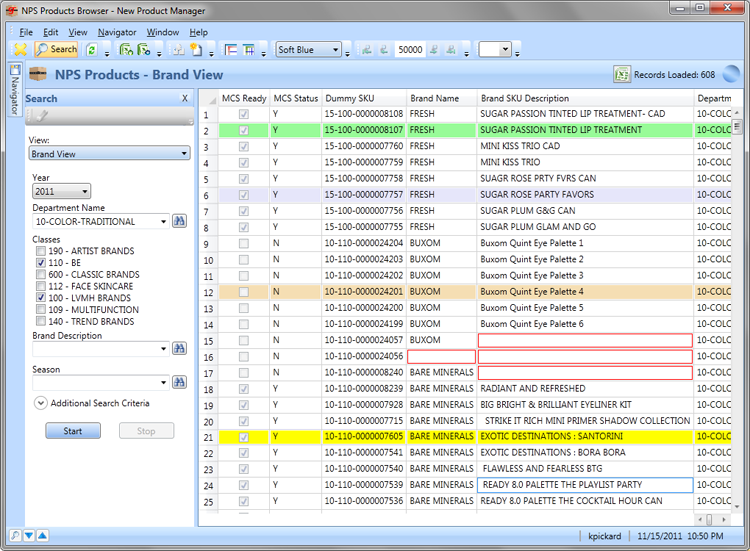Click the vertical scrollbar thumb of the grid
The height and width of the screenshot is (551, 750).
coord(737,126)
